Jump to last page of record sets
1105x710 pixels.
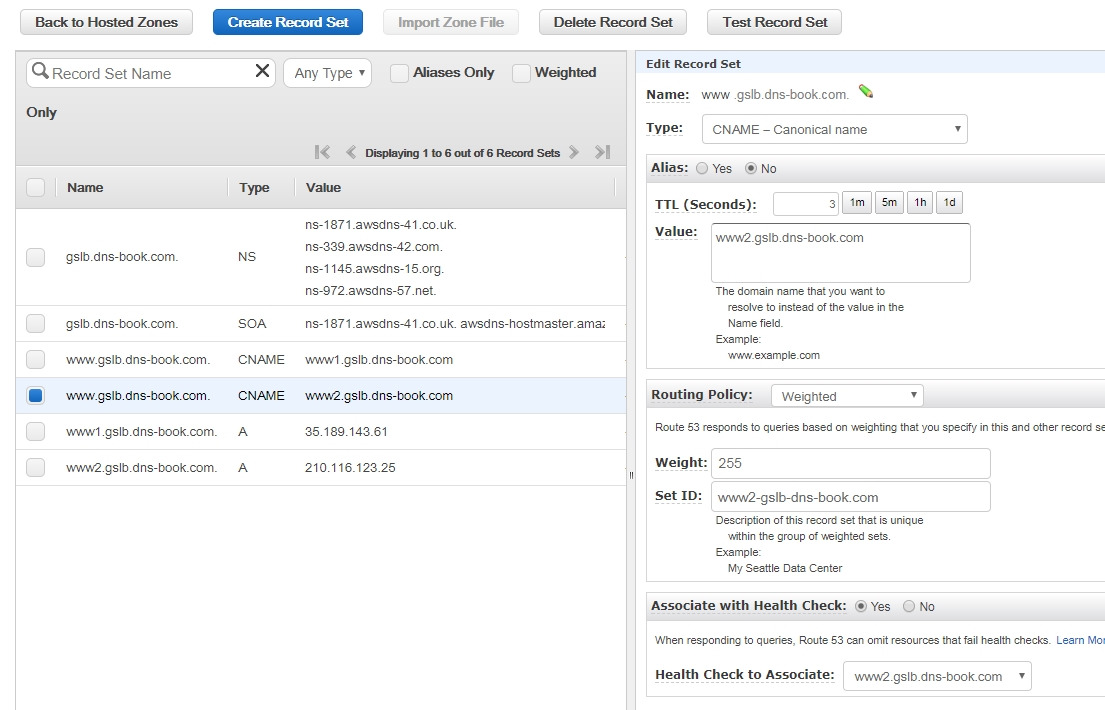click(x=602, y=152)
